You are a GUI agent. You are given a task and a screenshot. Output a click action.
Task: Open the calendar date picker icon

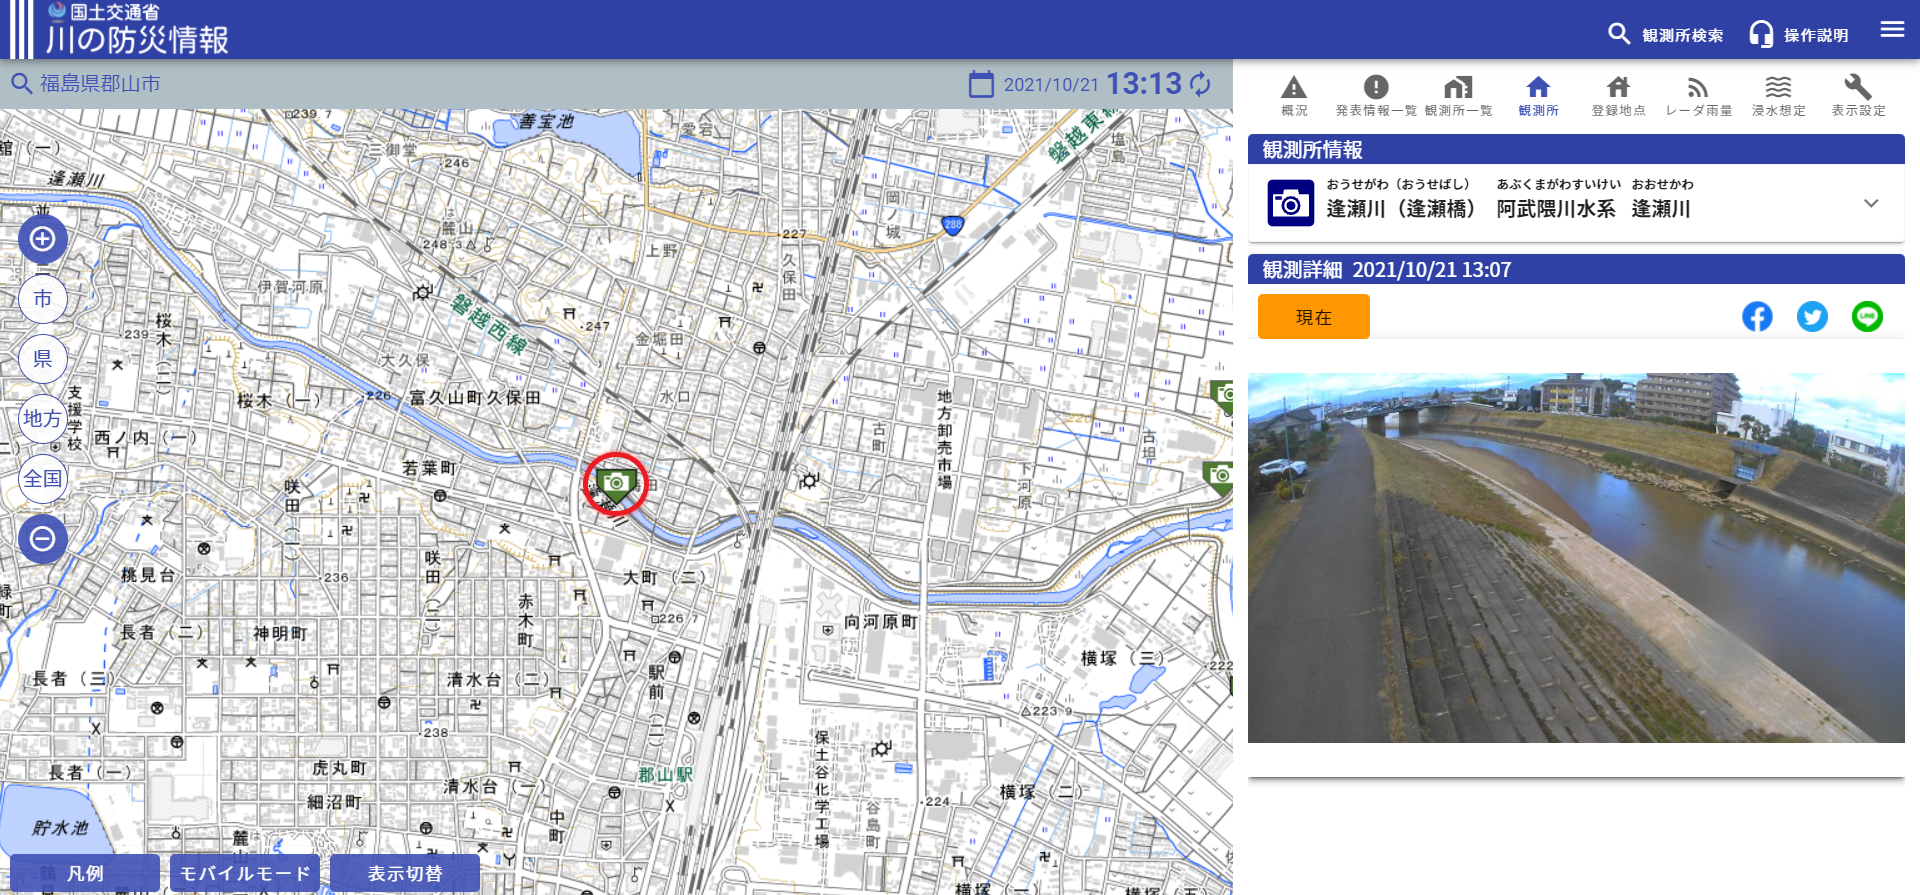pyautogui.click(x=981, y=84)
